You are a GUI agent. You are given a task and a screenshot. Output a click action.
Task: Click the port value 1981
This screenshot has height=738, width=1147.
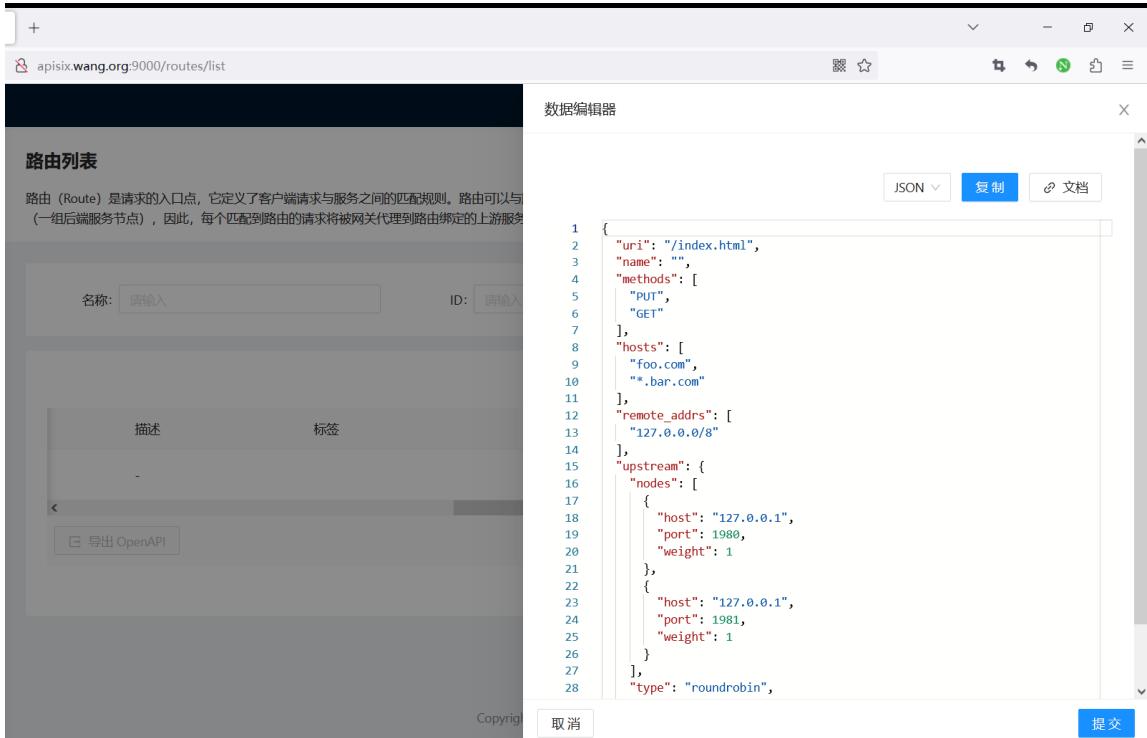tap(726, 620)
